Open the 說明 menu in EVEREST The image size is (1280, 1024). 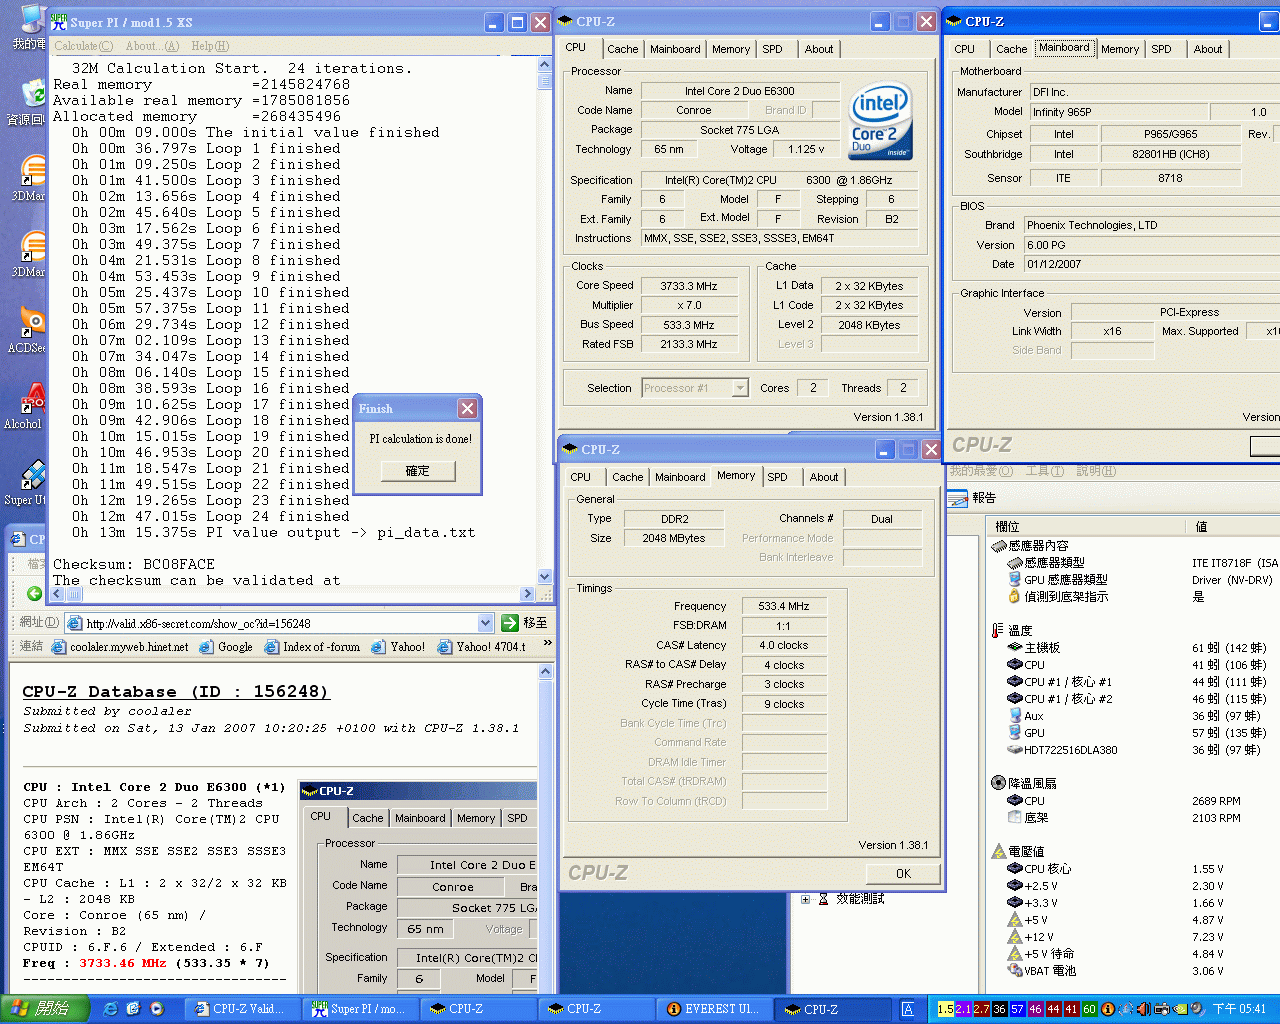[1096, 471]
